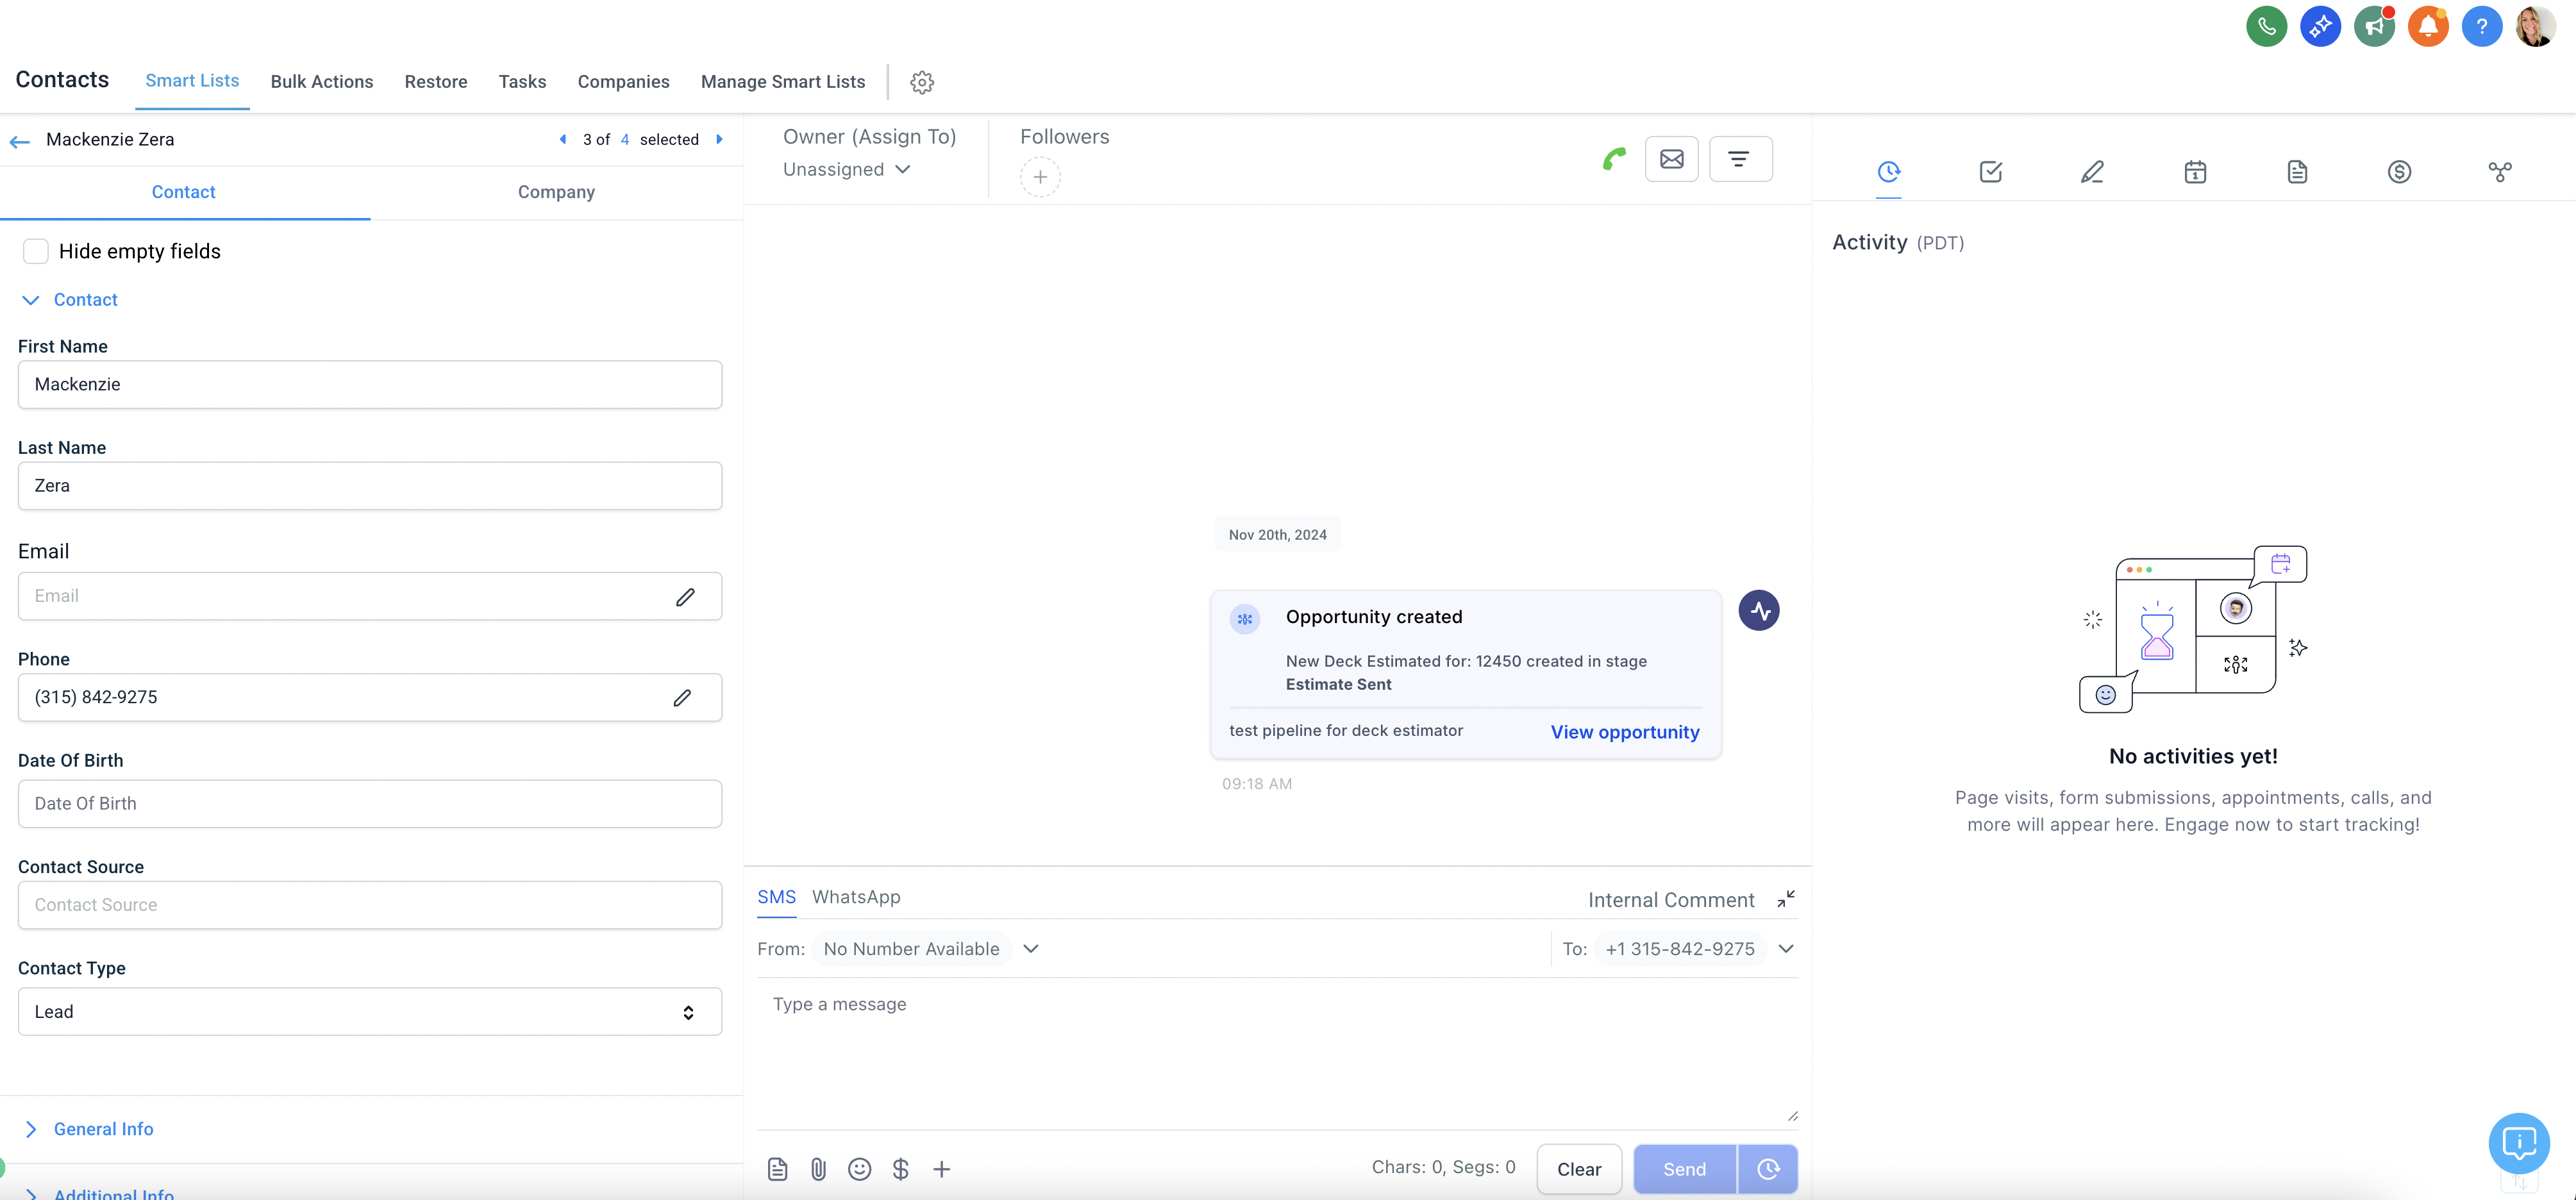Click the conversation filter lines icon
Viewport: 2576px width, 1200px height.
click(1740, 159)
